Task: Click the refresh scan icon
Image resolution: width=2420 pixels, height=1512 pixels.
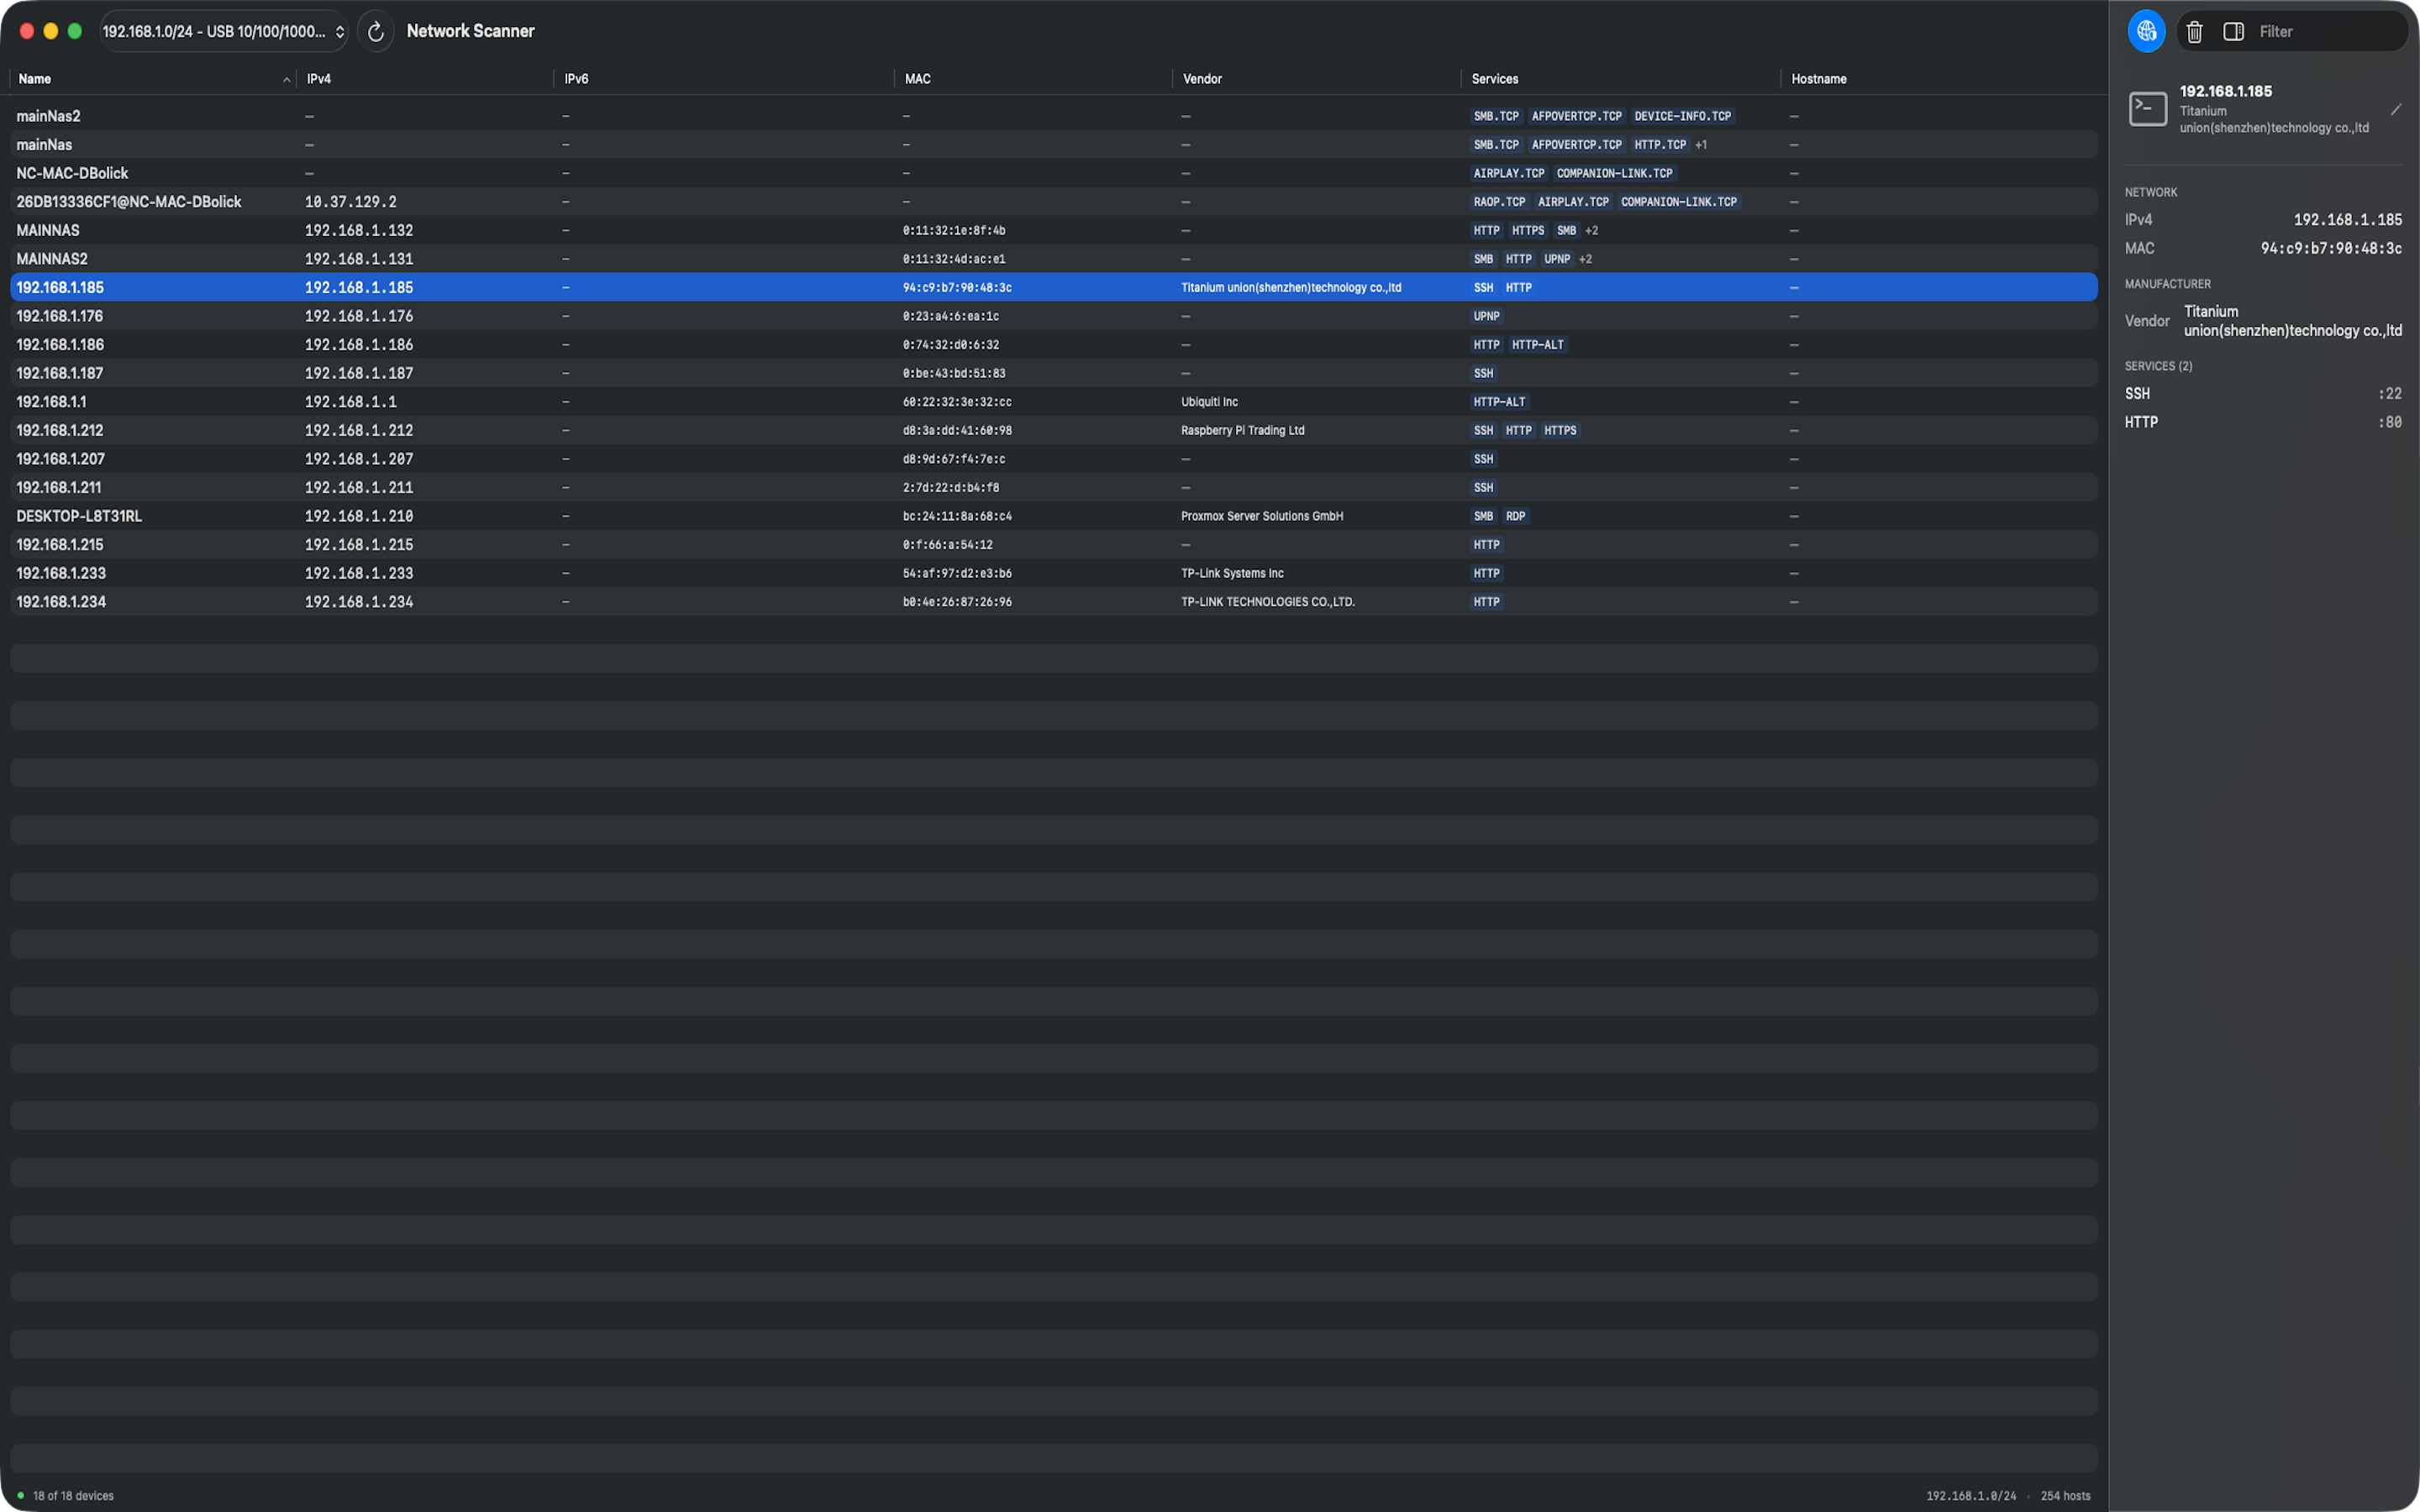Action: click(x=375, y=32)
